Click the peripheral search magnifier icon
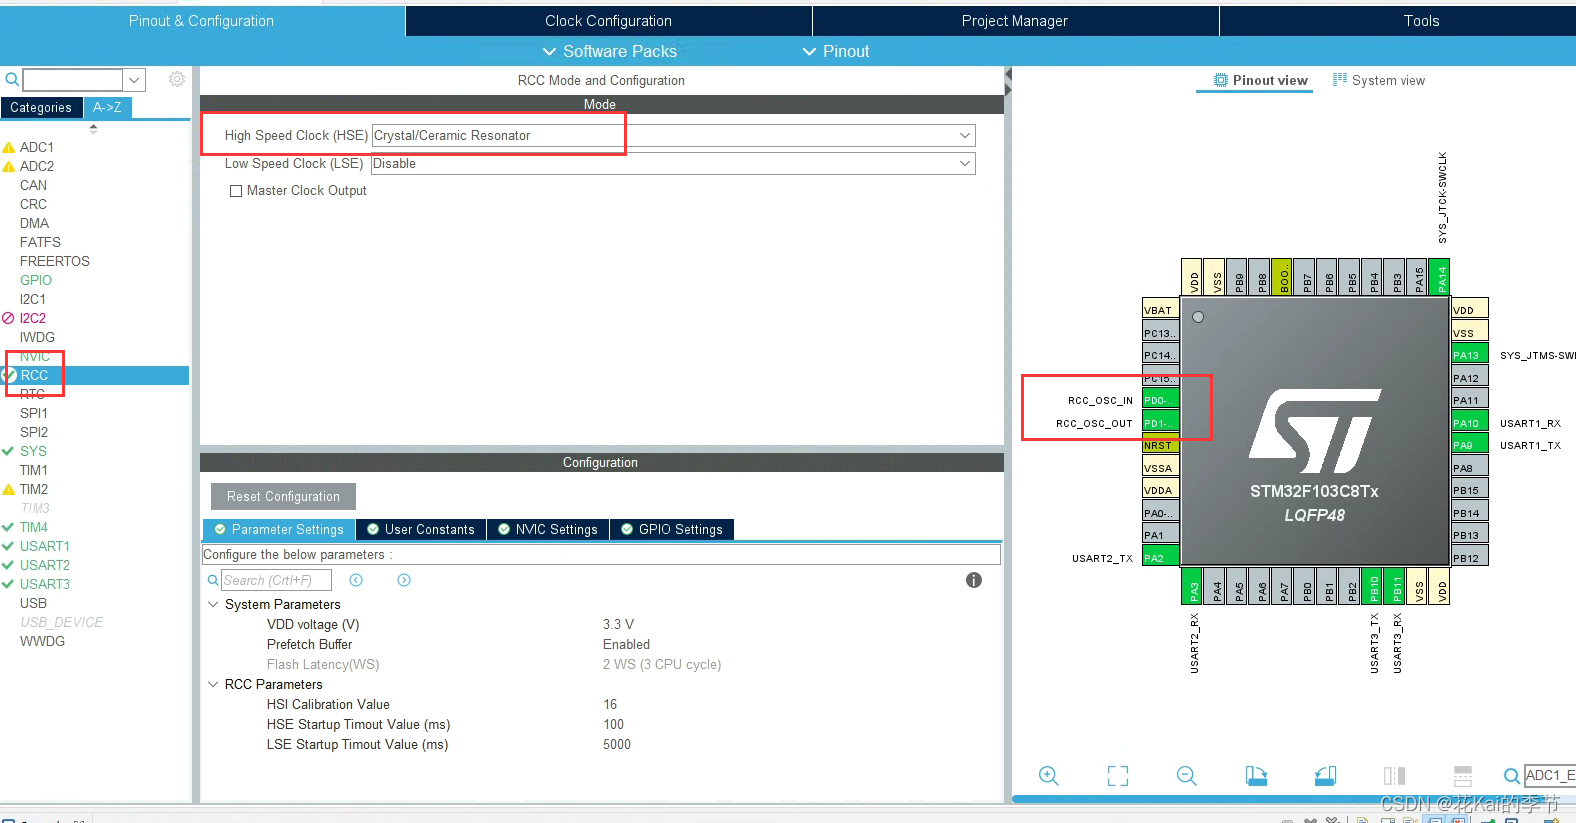 pos(11,79)
